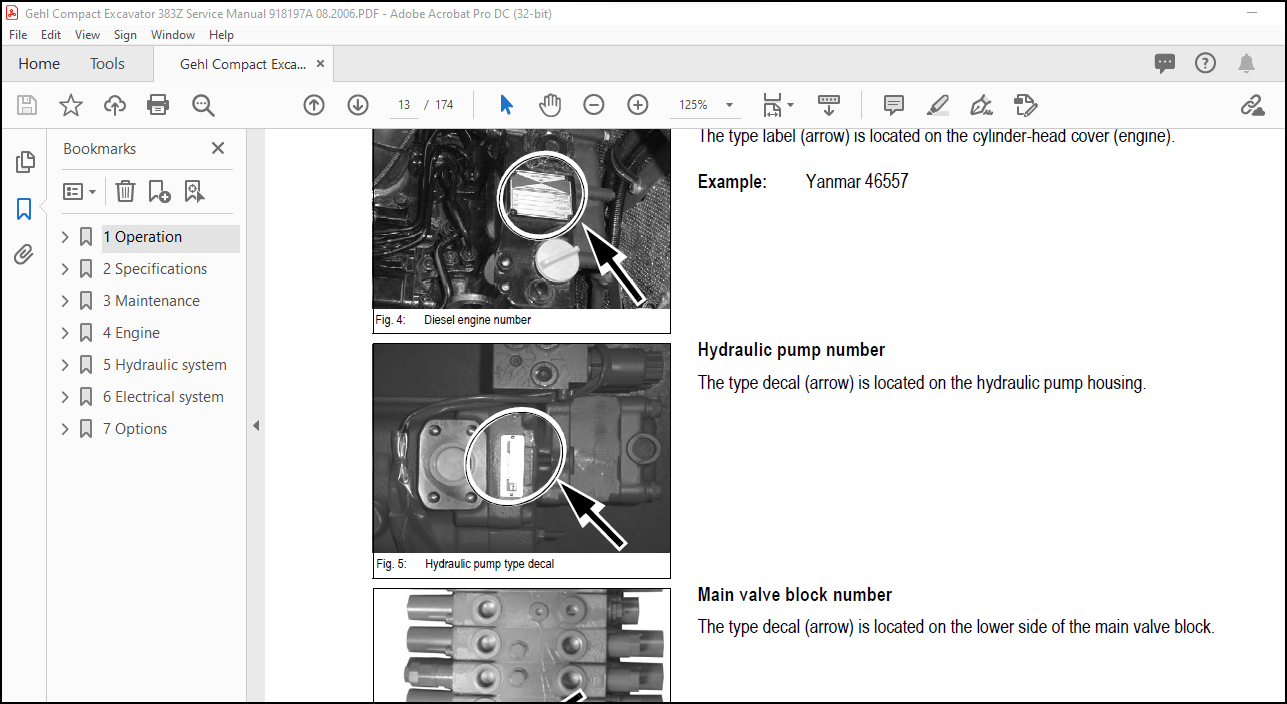1287x704 pixels.
Task: Select the Gehl Compact Exca... document tab
Action: pos(243,64)
